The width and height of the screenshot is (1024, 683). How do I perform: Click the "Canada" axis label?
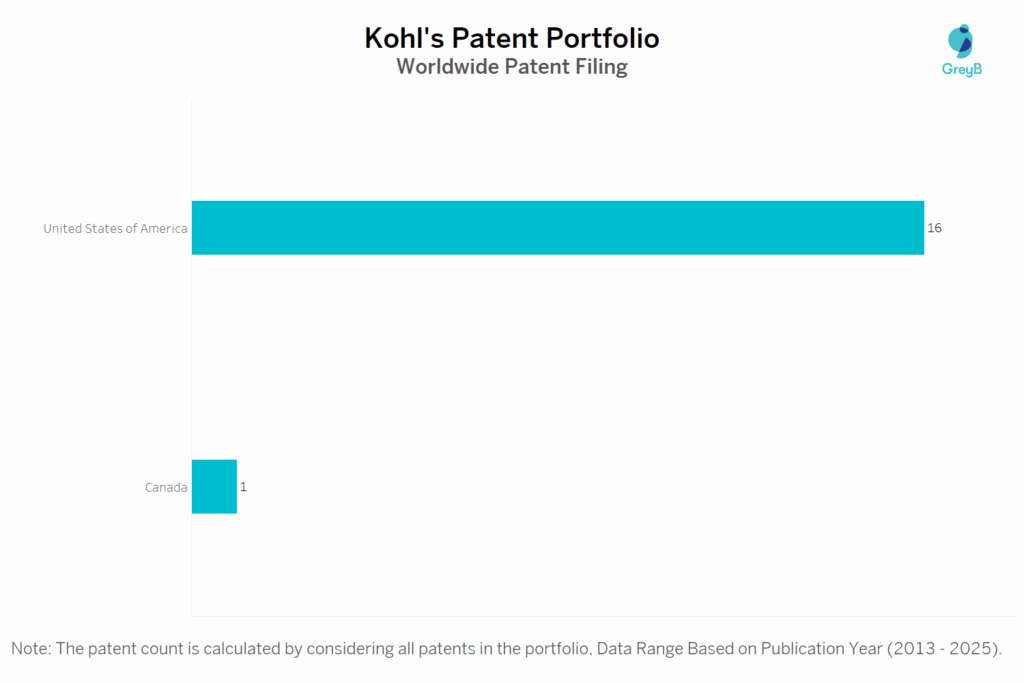[x=166, y=488]
